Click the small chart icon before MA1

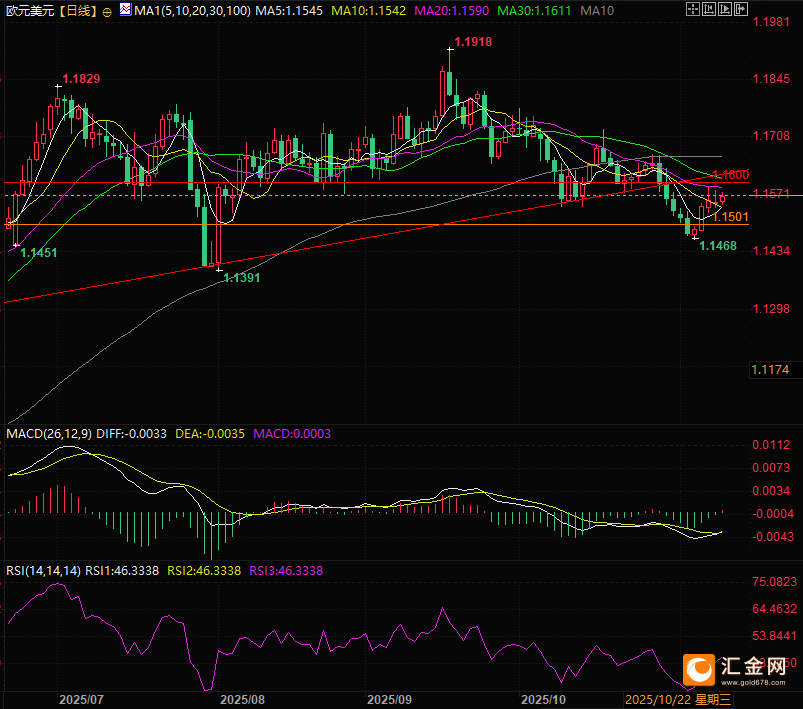pyautogui.click(x=124, y=12)
